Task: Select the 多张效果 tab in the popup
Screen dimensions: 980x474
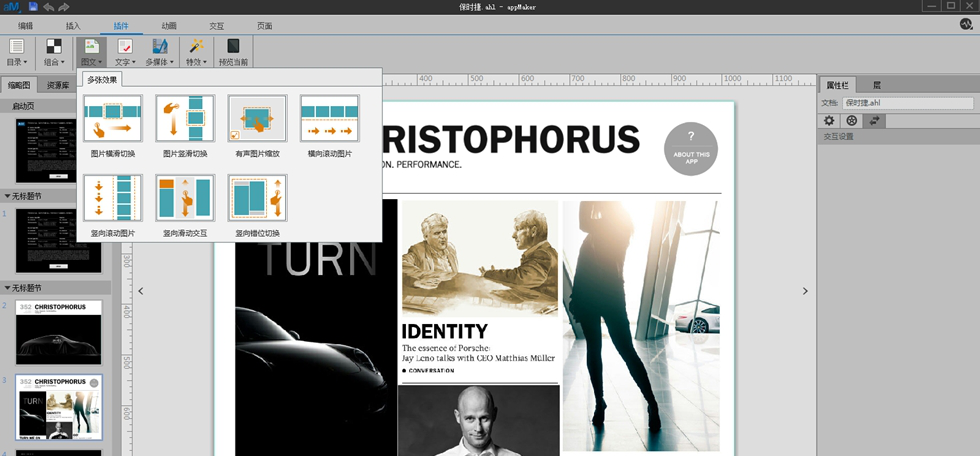Action: point(102,79)
